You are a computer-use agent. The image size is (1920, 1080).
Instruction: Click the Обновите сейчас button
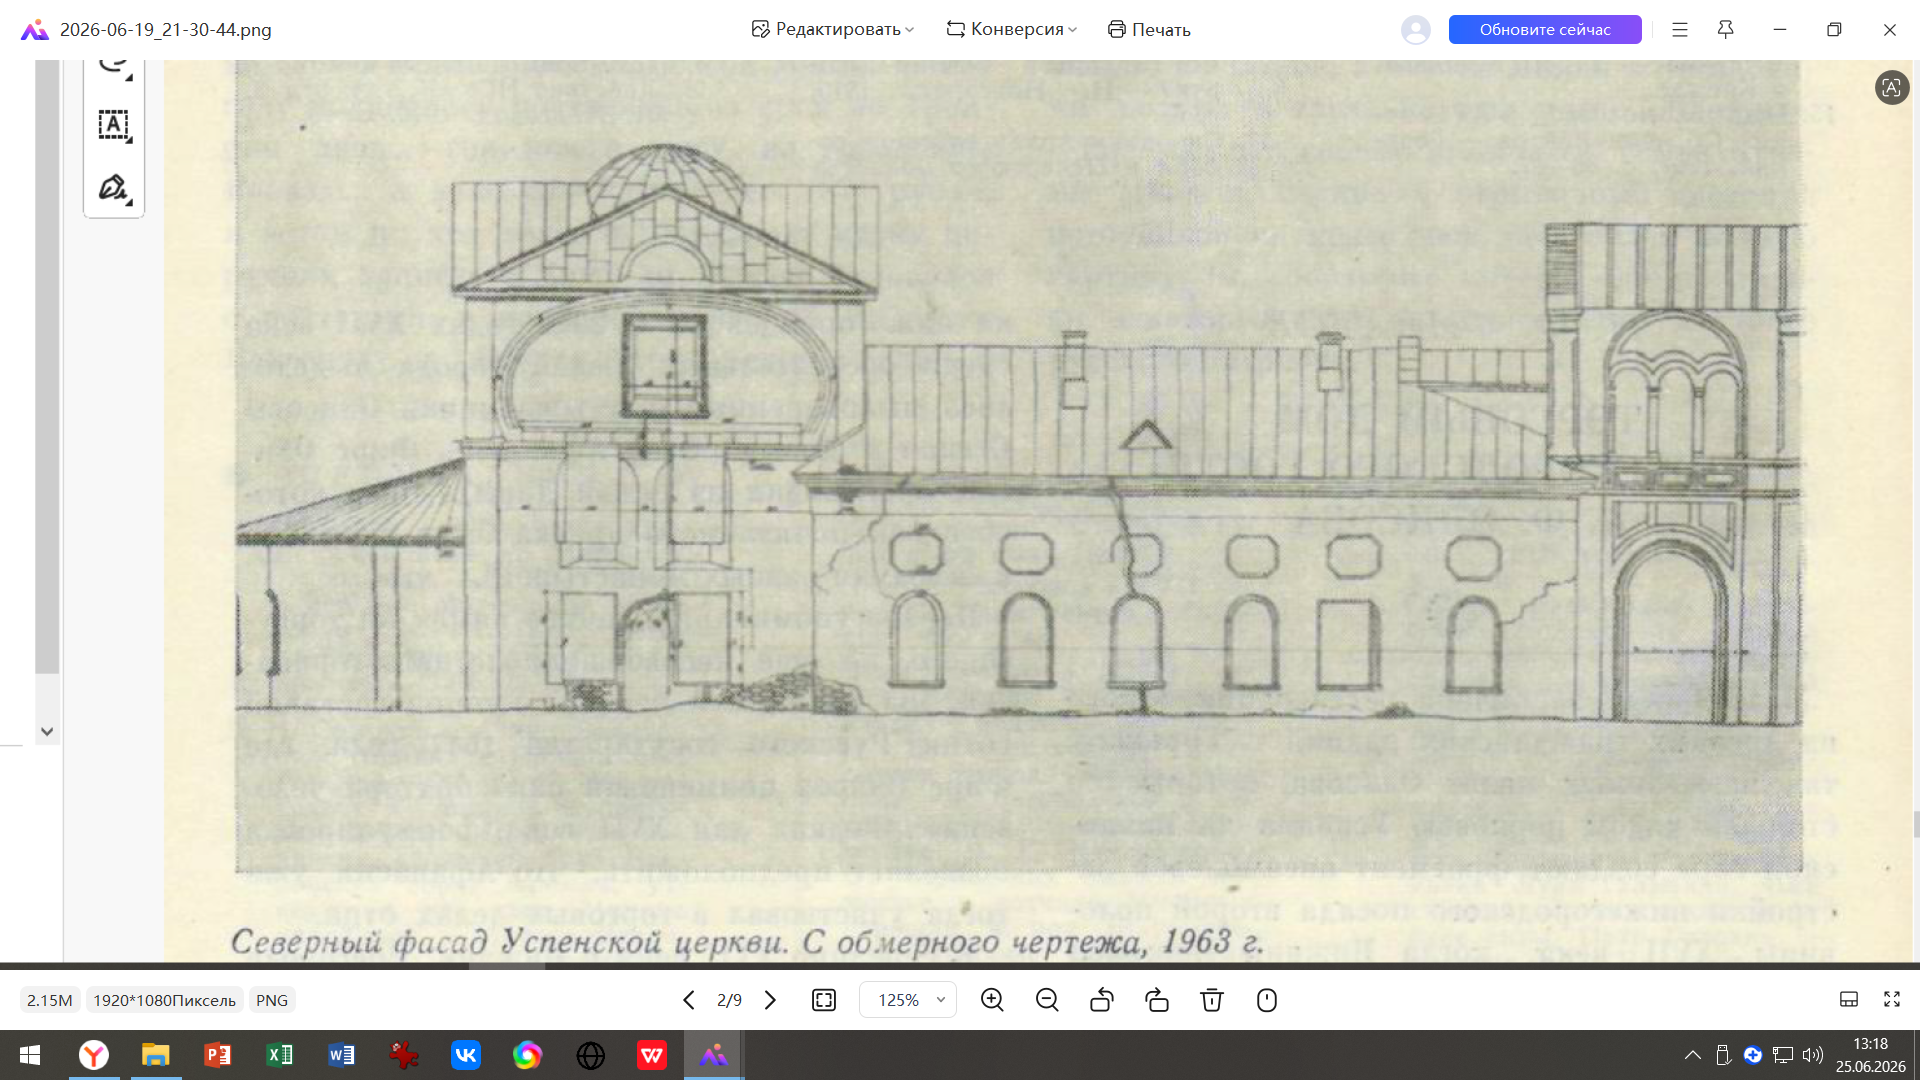coord(1545,30)
